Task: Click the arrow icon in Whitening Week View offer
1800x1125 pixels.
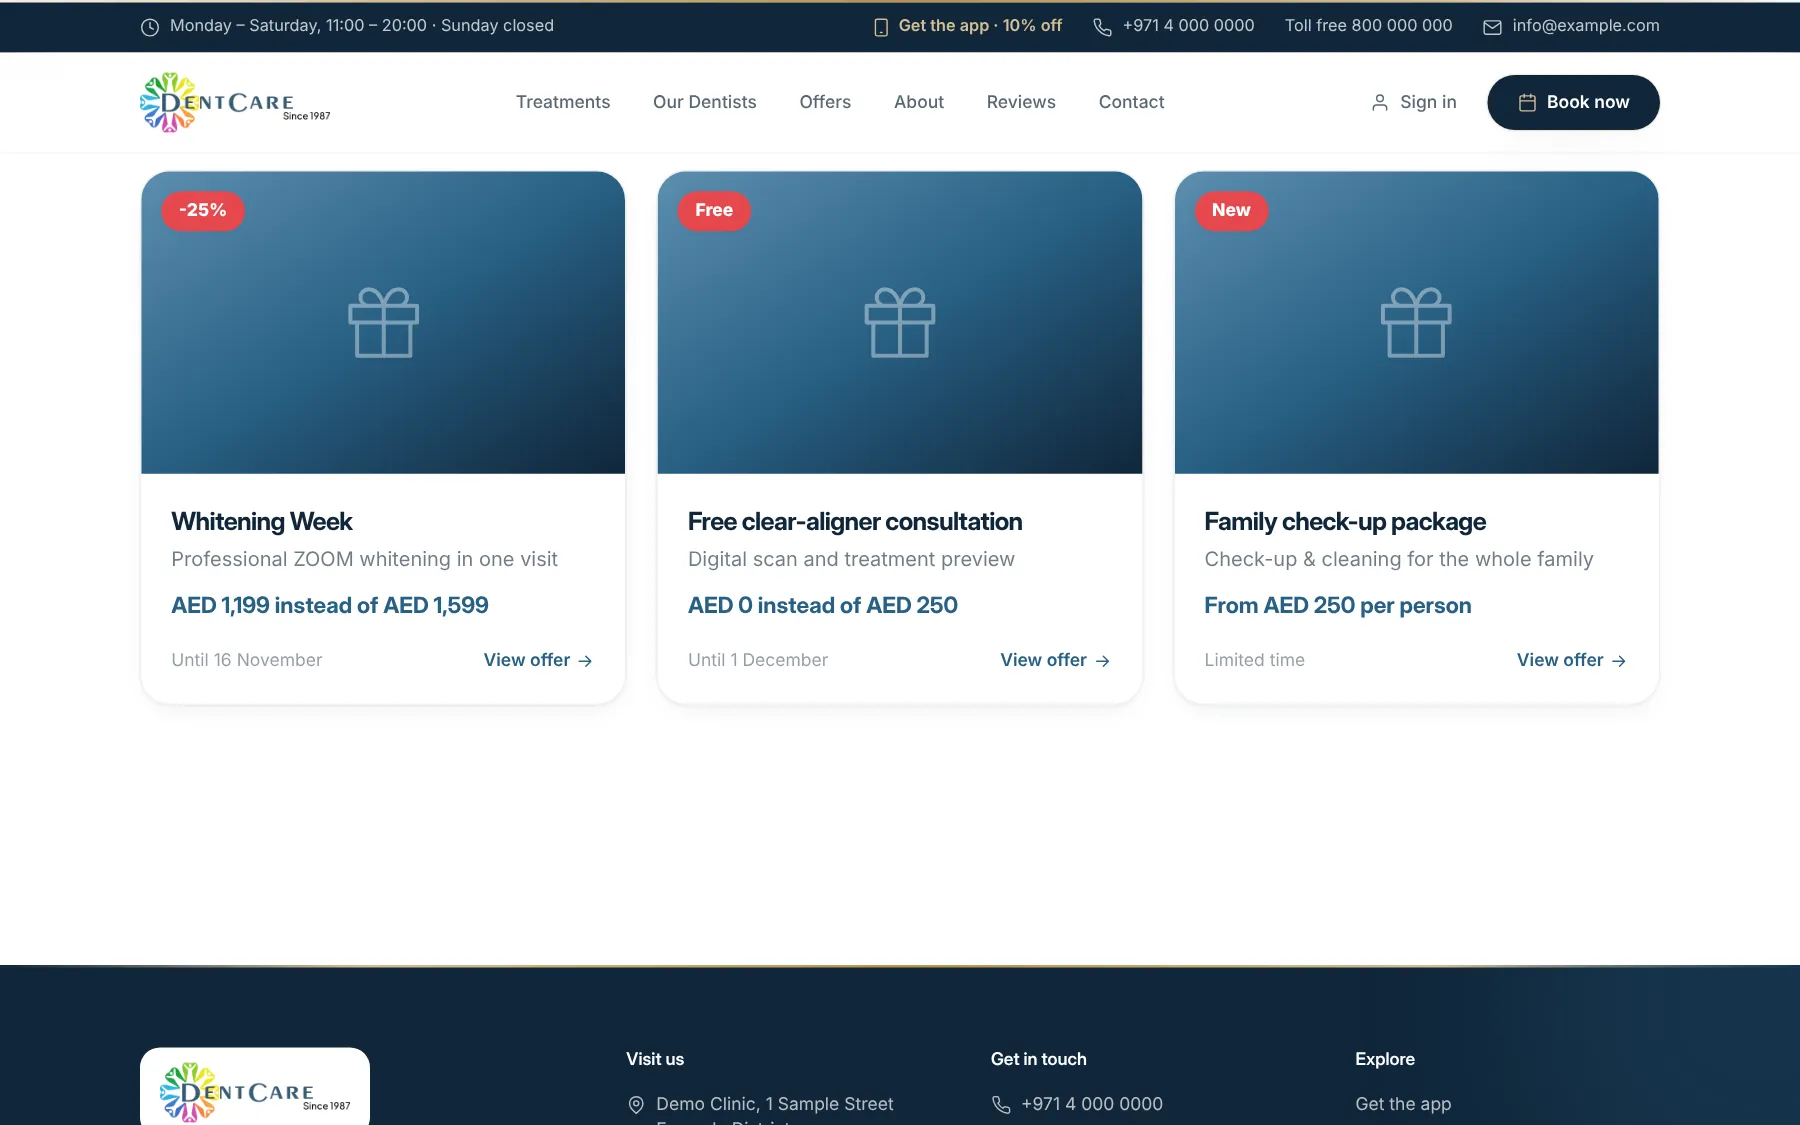Action: click(585, 661)
